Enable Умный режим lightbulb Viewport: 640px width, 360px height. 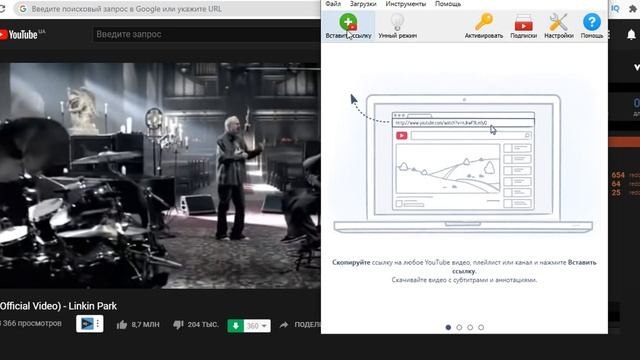pos(397,25)
